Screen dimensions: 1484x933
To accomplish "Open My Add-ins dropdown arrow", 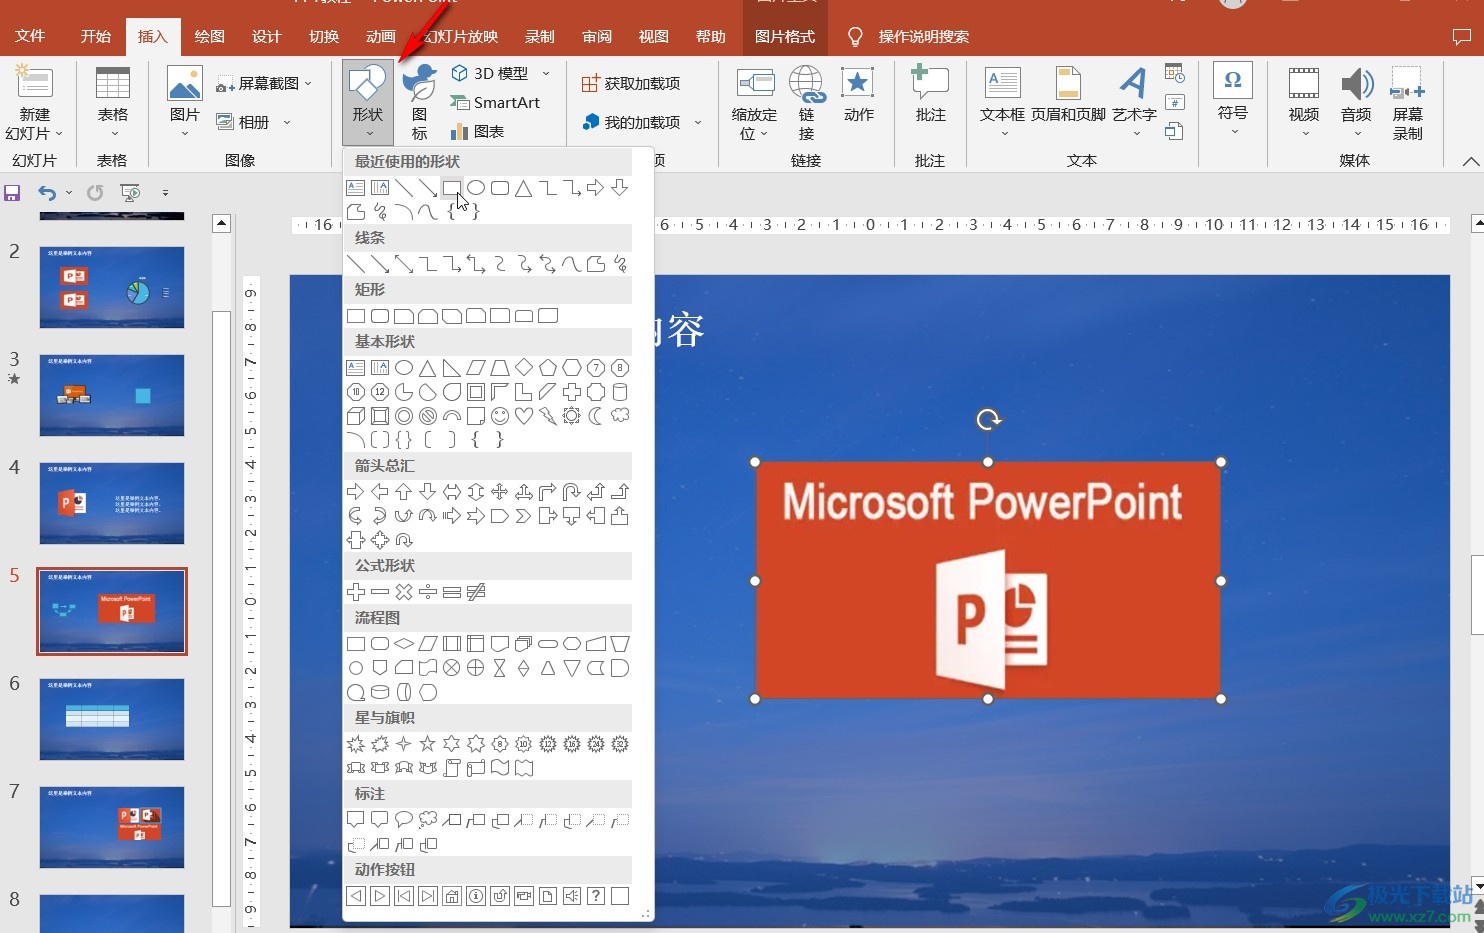I will click(x=698, y=122).
